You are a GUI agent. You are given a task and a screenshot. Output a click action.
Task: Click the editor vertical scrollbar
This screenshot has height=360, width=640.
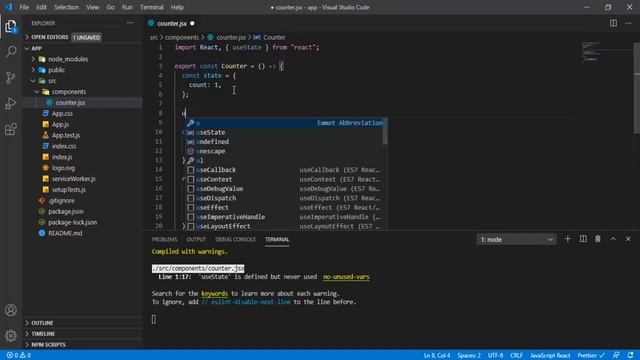[637, 87]
